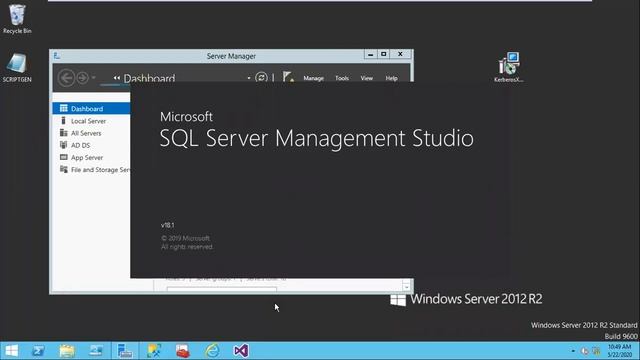Open navigation history dropdown beside forward arrow
Image resolution: width=640 pixels, height=360 pixels.
93,77
